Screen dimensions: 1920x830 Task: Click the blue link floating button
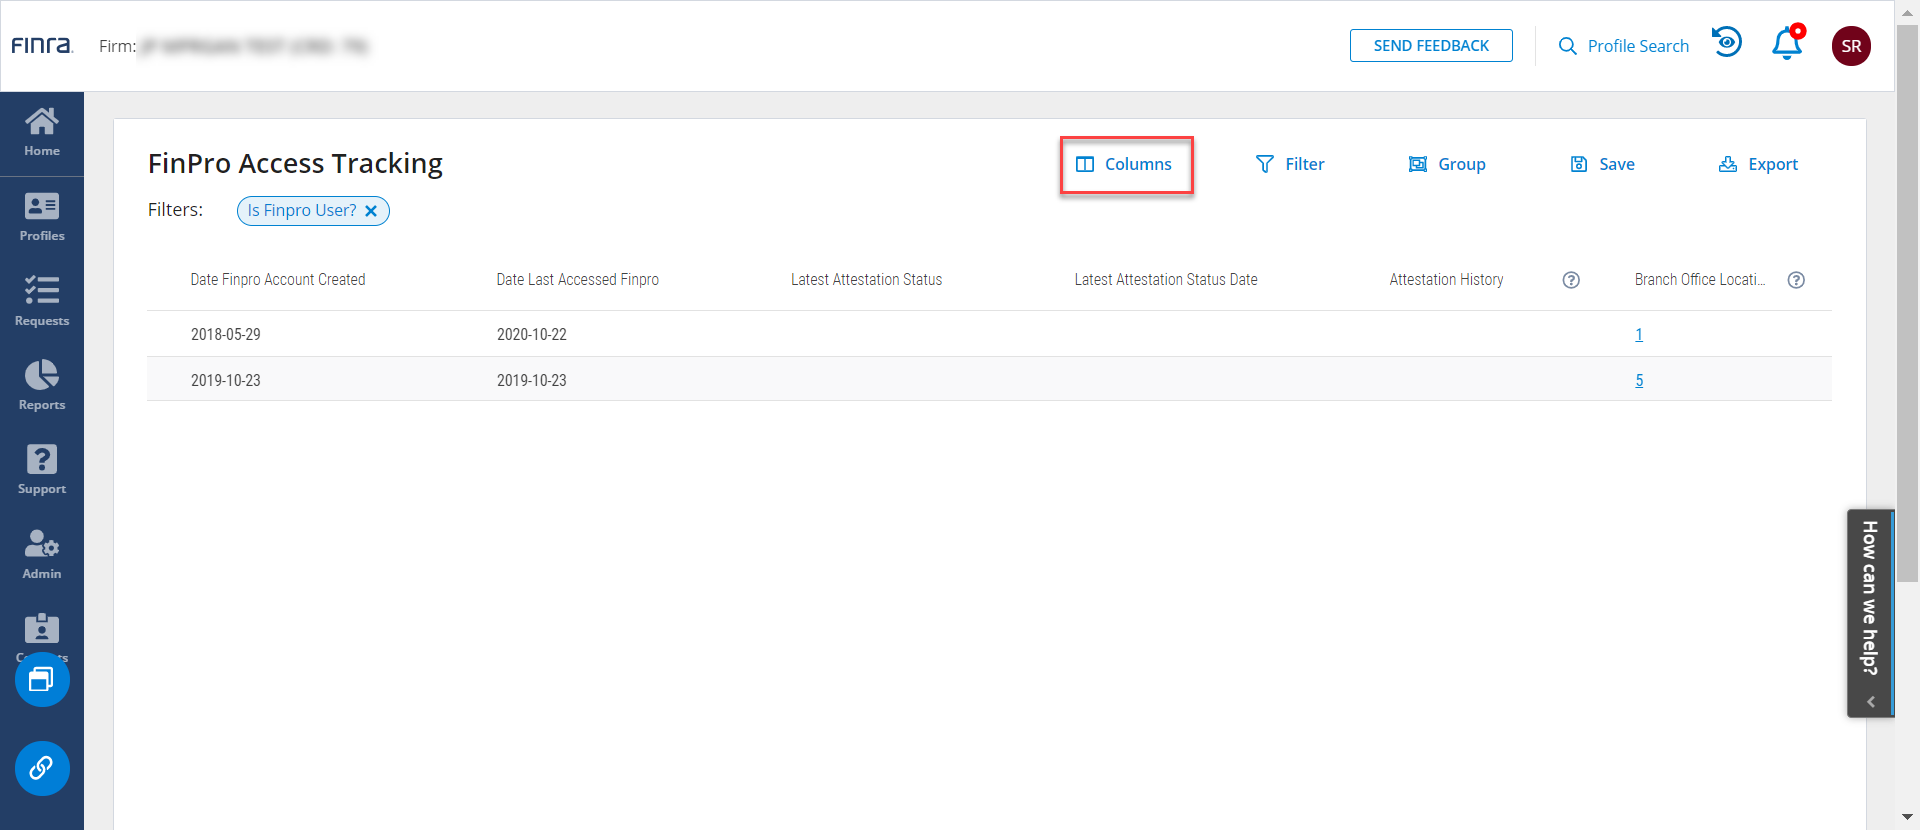point(42,768)
